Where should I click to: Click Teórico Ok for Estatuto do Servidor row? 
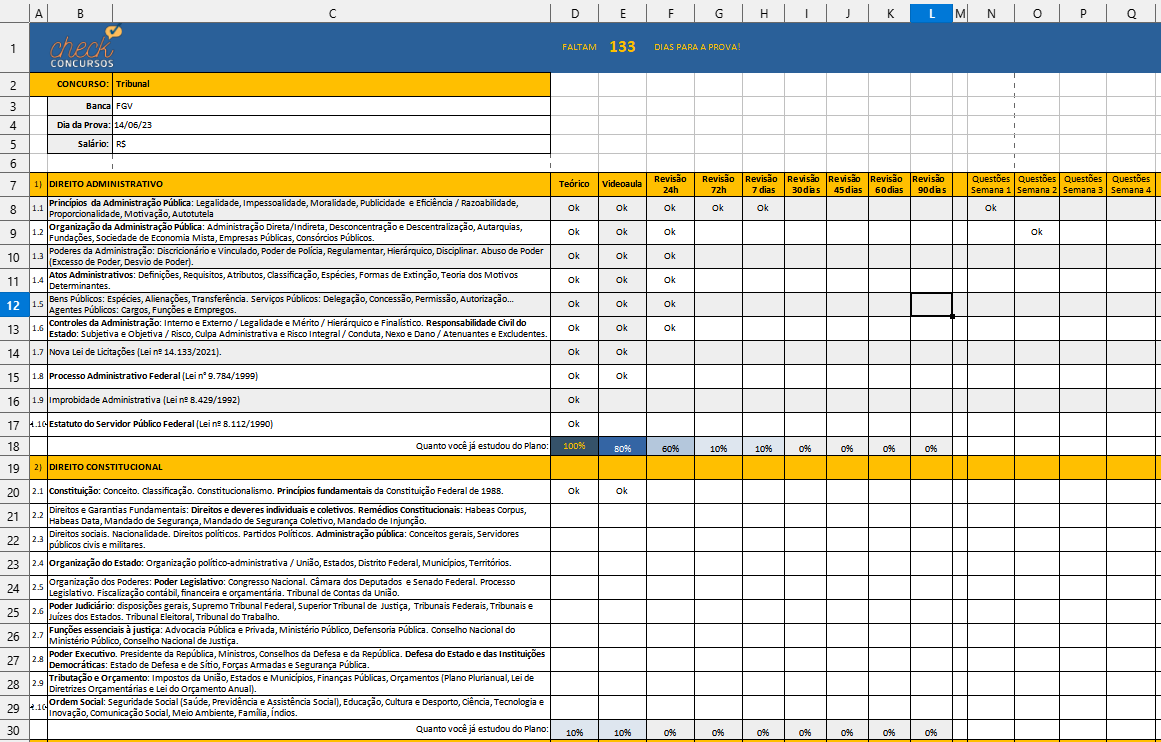point(574,424)
